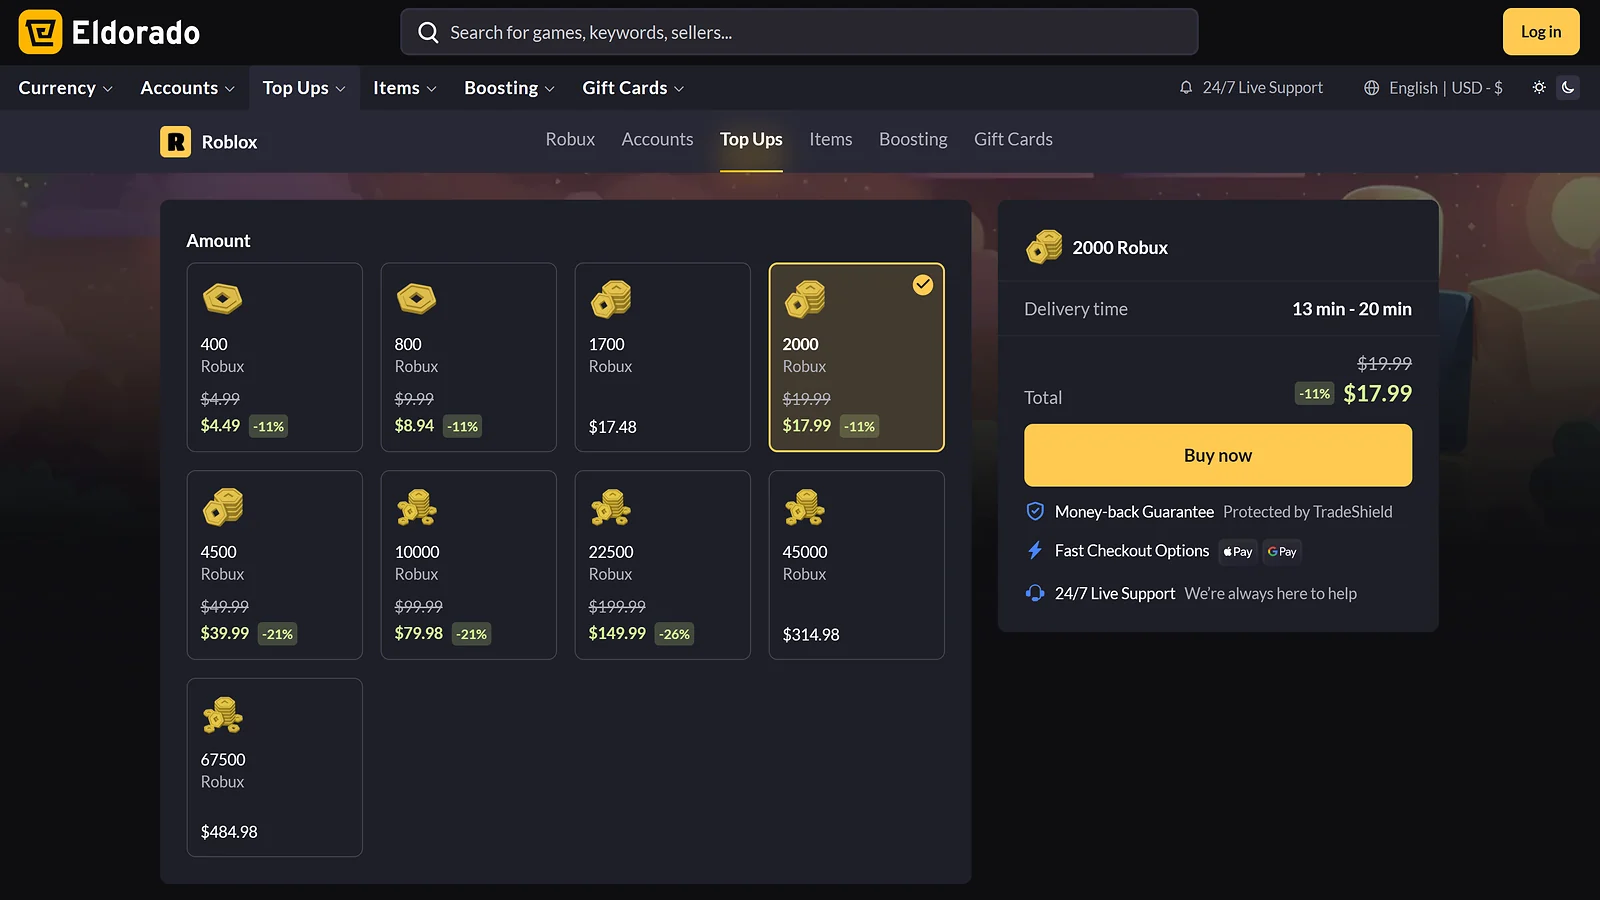1600x900 pixels.
Task: Select the 67500 Robux amount card
Action: click(275, 767)
